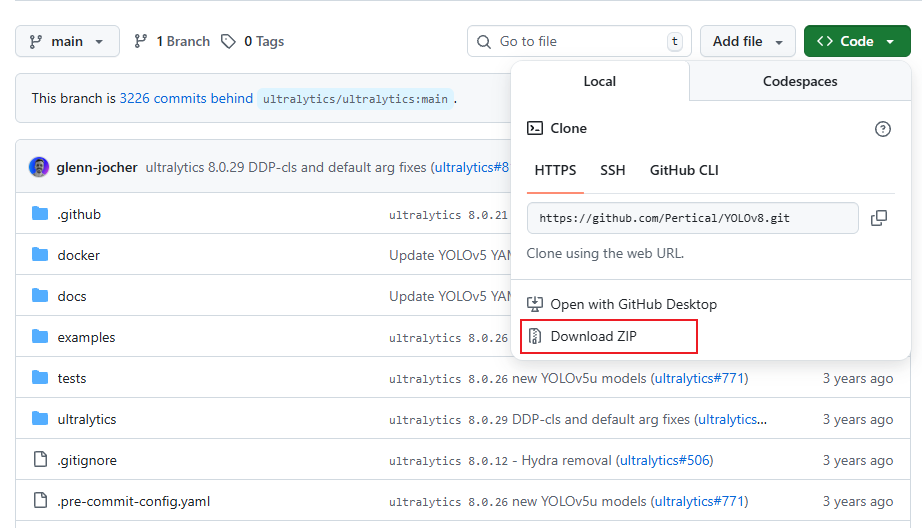Click the folder icon beside ultralytics
The image size is (922, 528).
40,419
